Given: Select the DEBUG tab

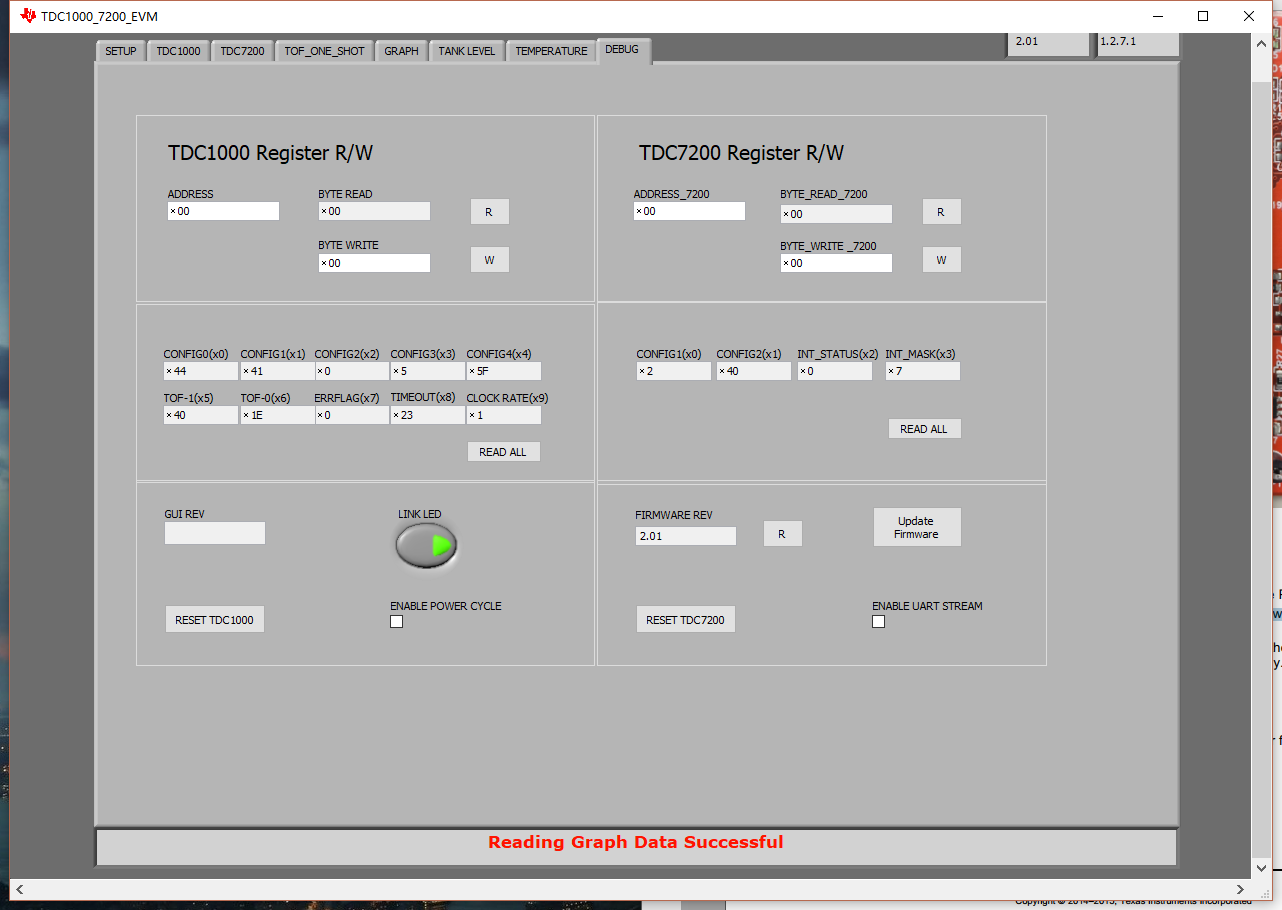Looking at the screenshot, I should point(622,50).
